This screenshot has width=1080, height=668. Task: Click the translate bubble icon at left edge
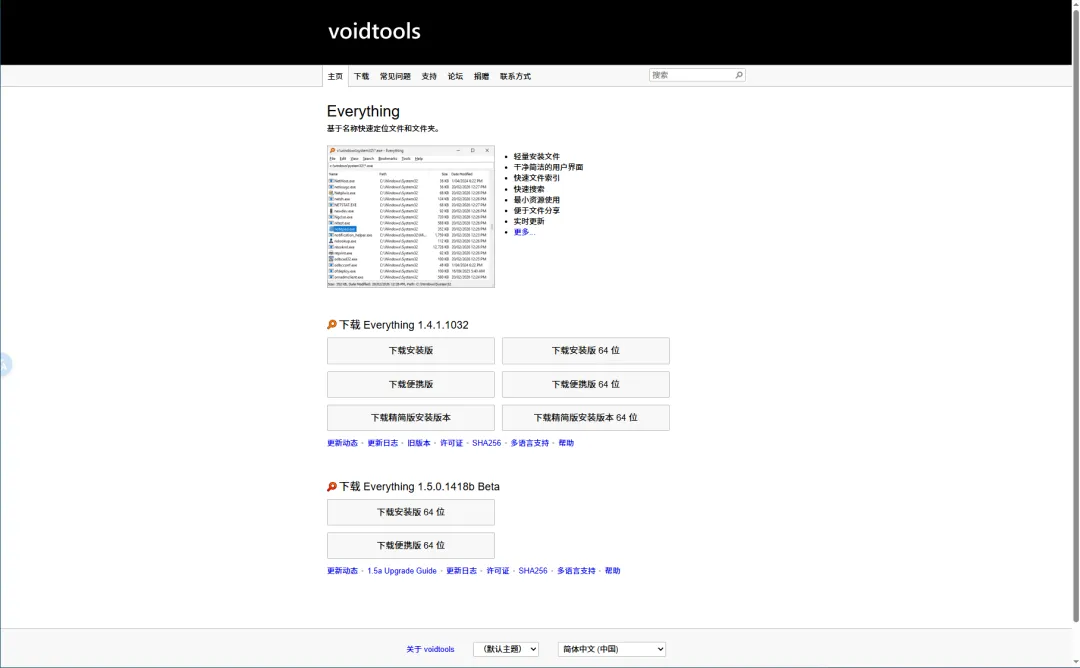[x=5, y=365]
